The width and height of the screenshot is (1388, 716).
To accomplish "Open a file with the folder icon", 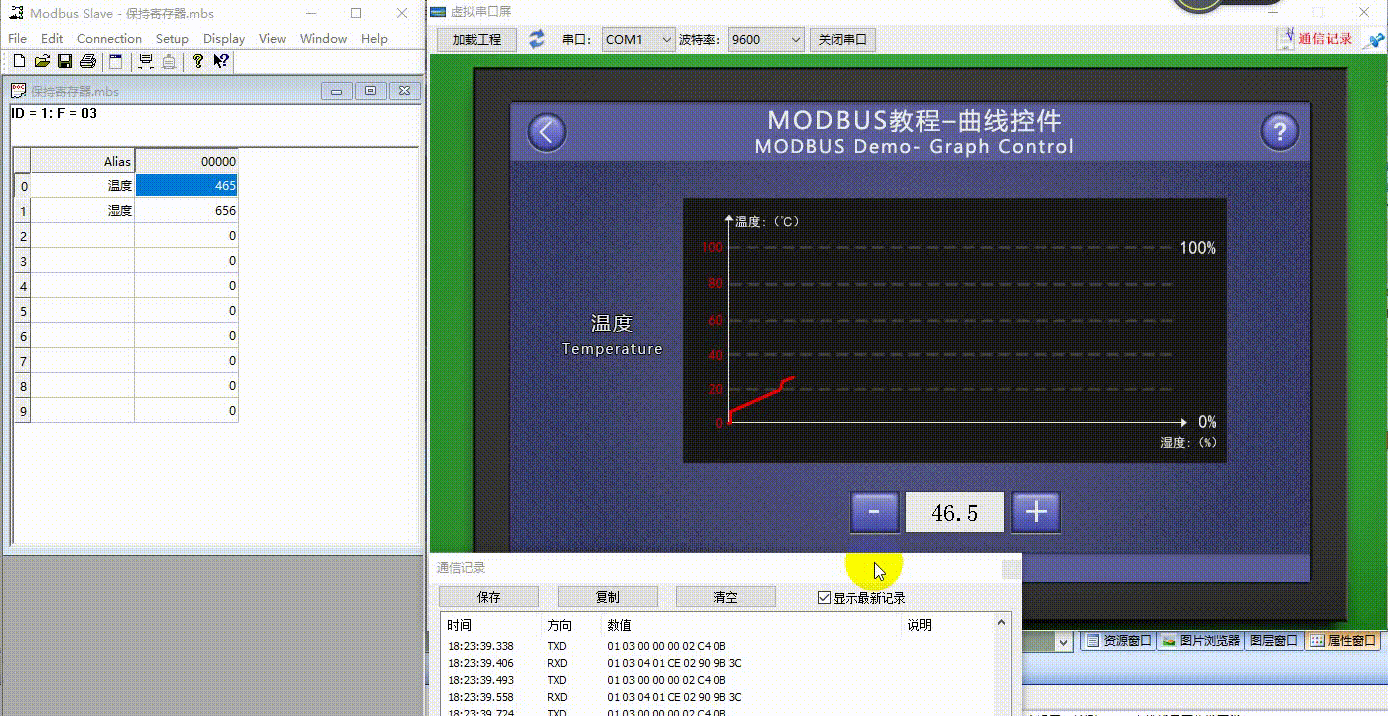I will pos(42,61).
